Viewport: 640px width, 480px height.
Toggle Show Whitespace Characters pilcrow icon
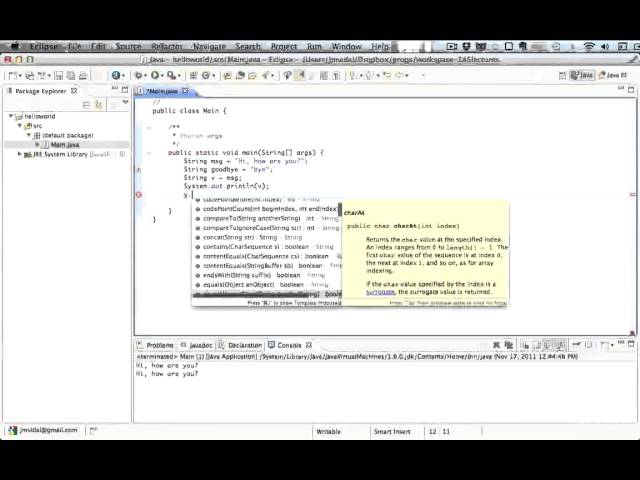point(336,76)
